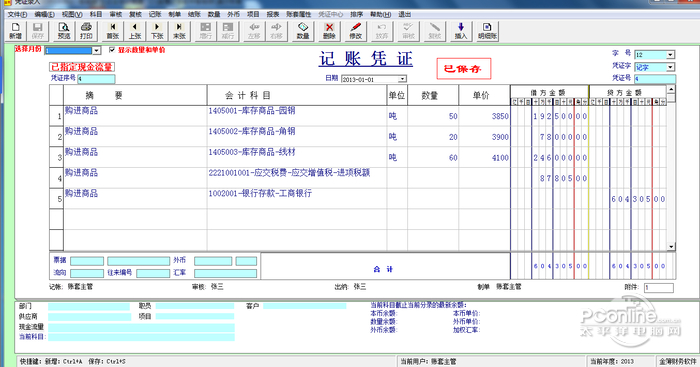Click the 摘要 cell in row 5
This screenshot has height=367, width=700.
[x=135, y=198]
